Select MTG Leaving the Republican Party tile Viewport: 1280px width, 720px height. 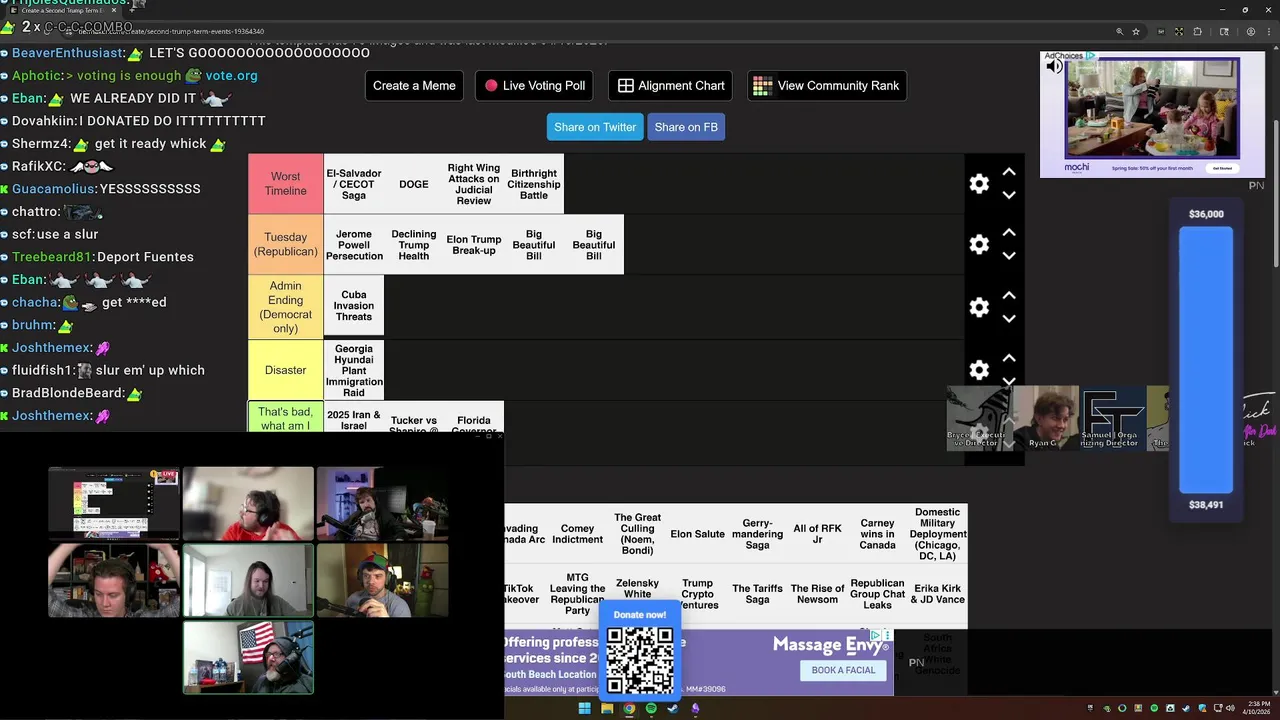click(577, 594)
